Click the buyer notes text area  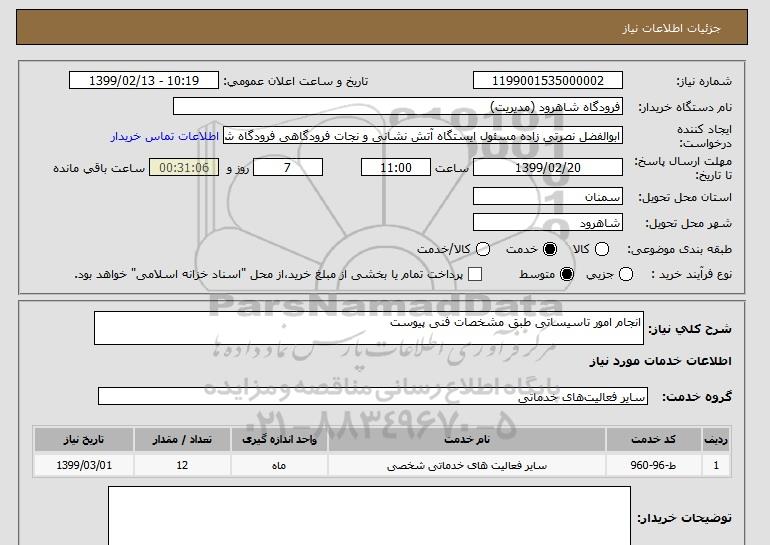369,516
